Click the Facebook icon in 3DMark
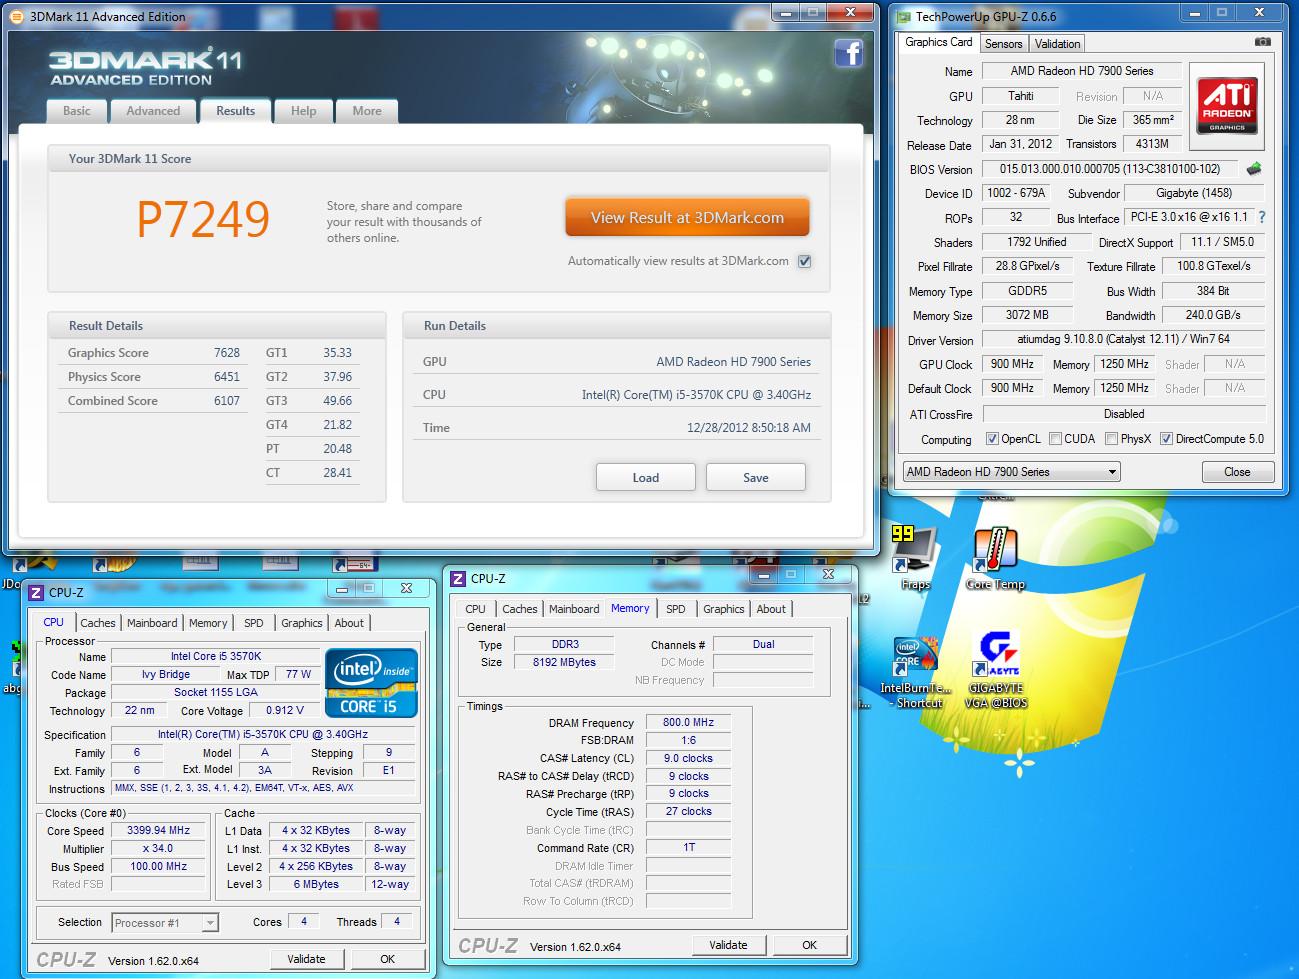This screenshot has width=1299, height=979. click(x=848, y=53)
